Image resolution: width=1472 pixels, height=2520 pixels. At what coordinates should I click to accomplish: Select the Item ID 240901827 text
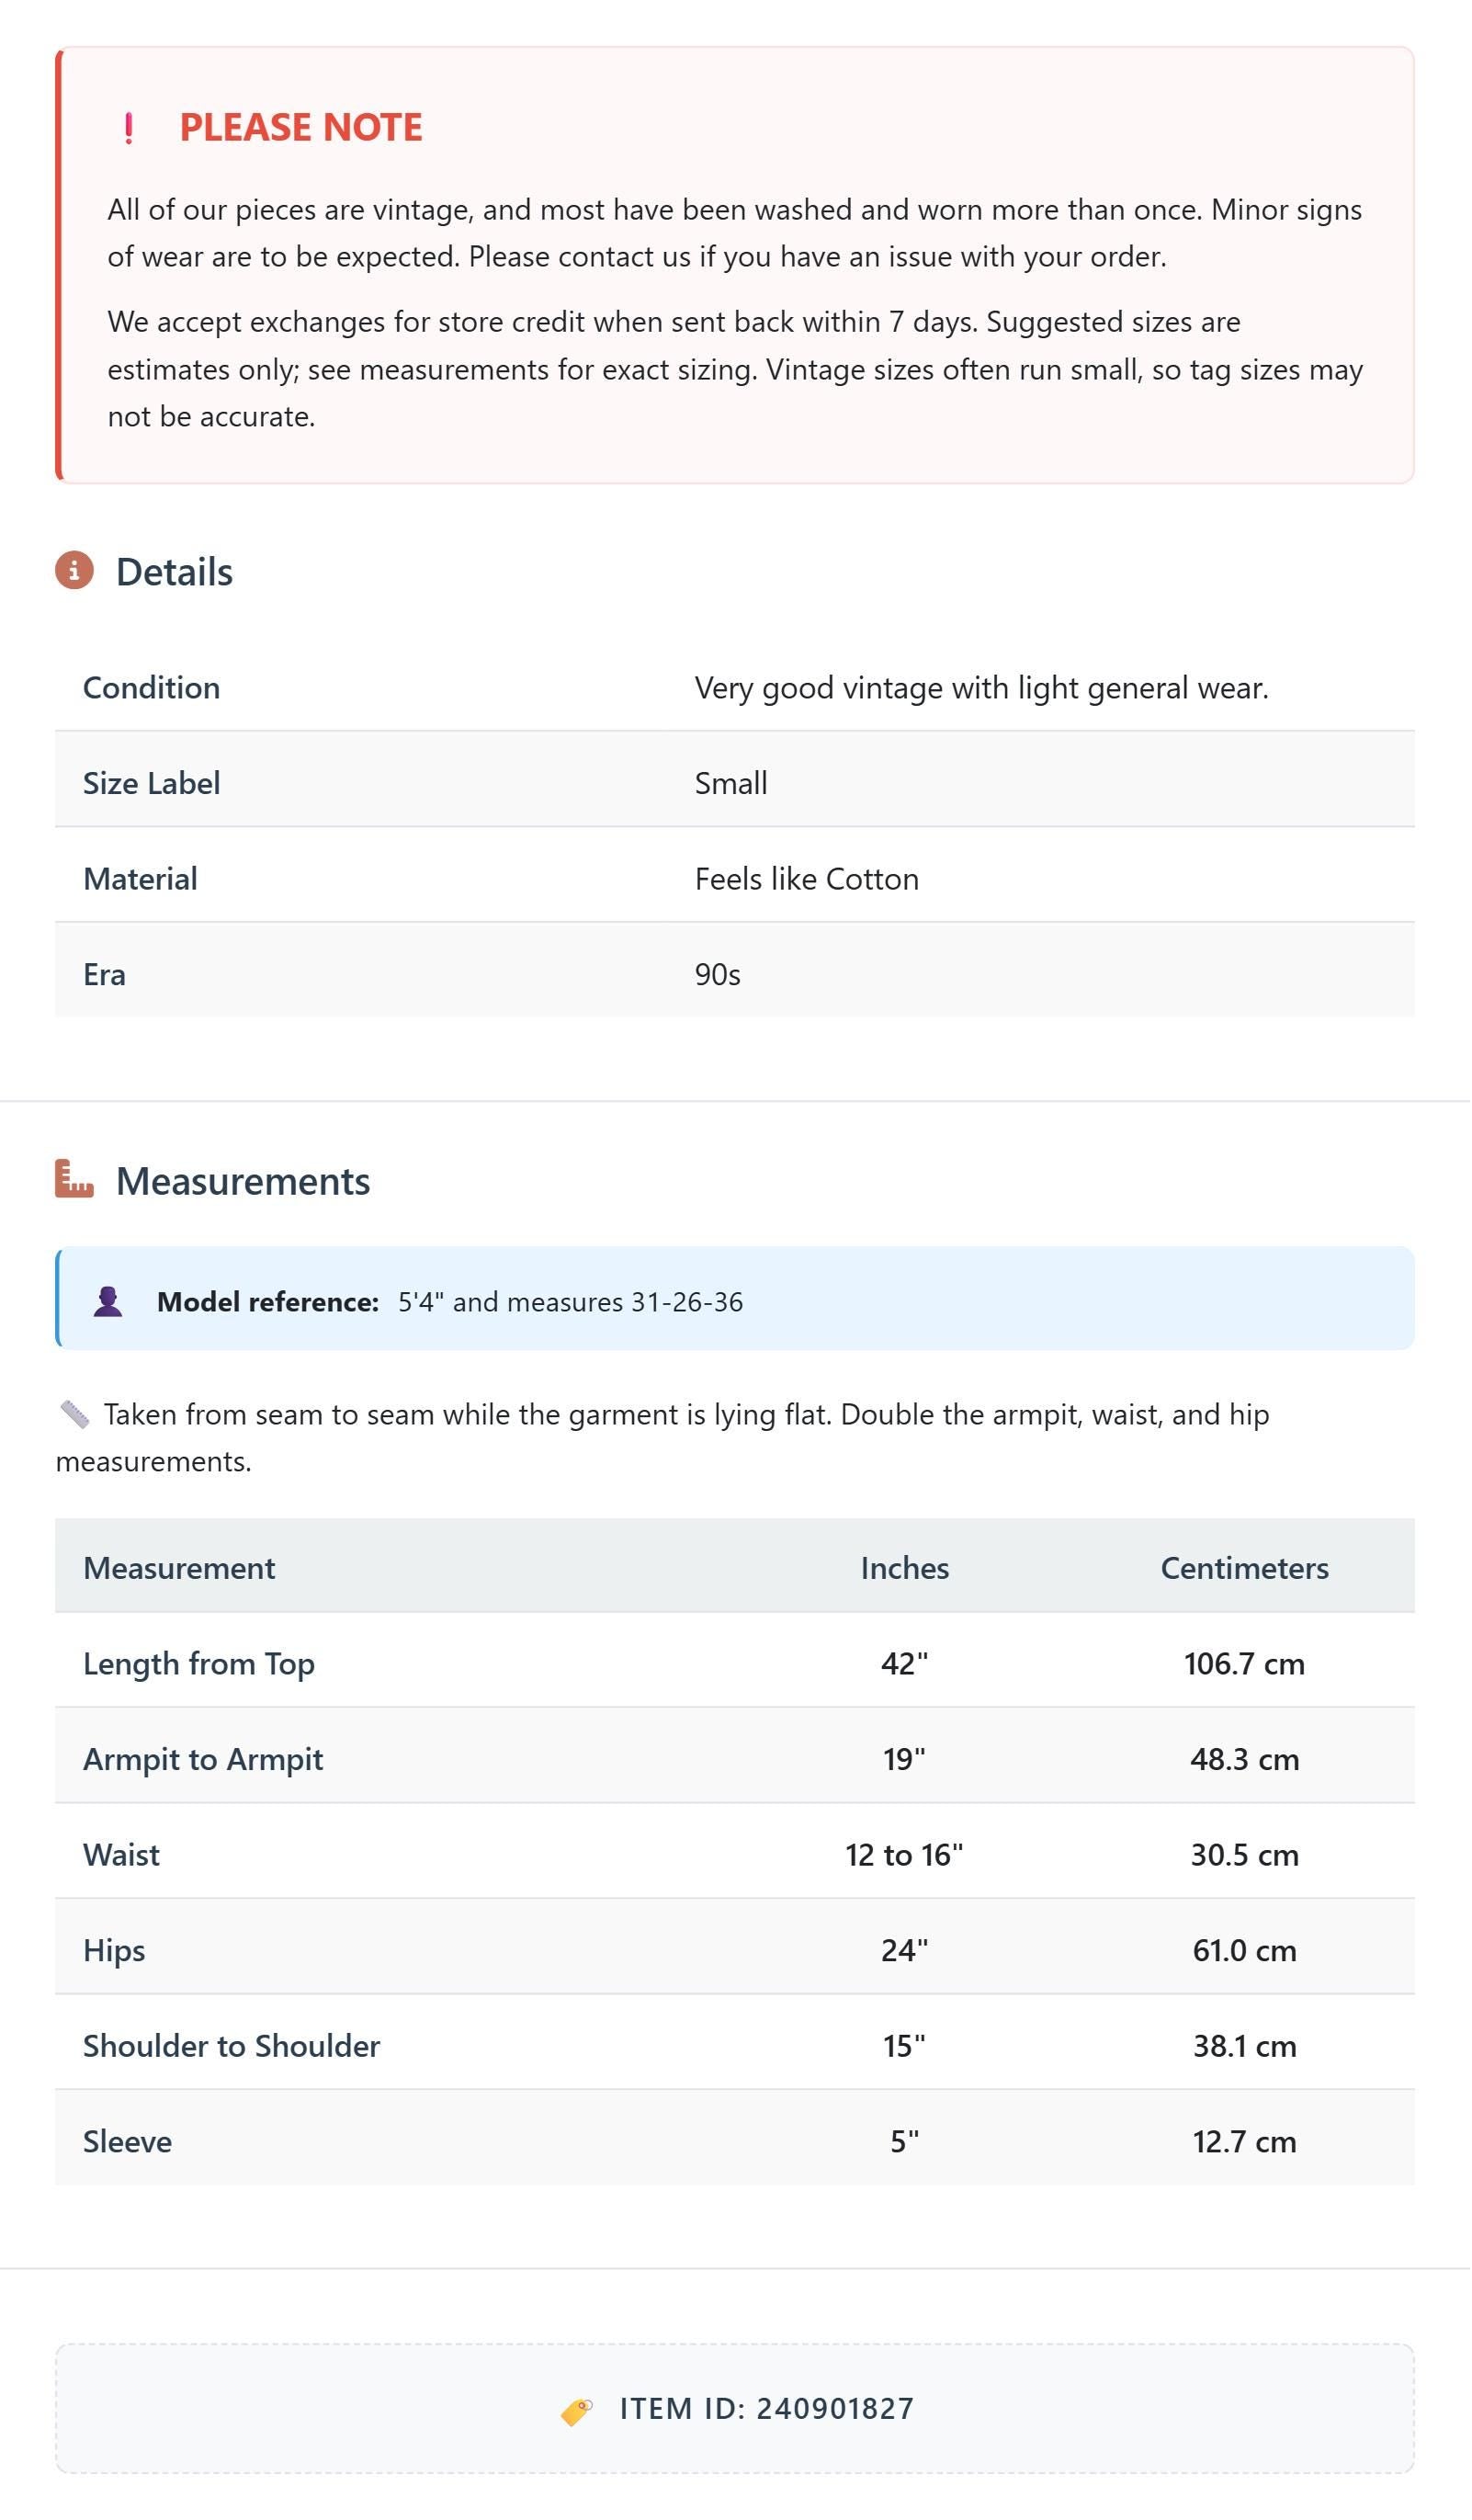(x=767, y=2409)
